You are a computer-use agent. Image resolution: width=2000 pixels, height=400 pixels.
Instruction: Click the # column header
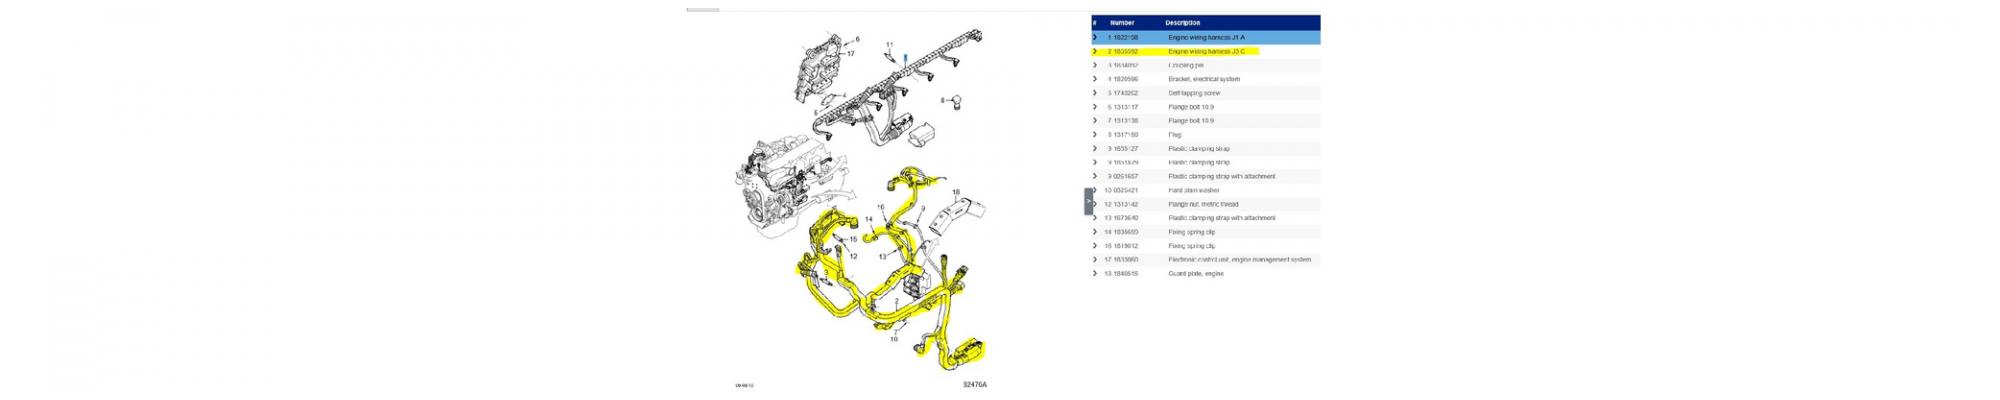(1095, 22)
